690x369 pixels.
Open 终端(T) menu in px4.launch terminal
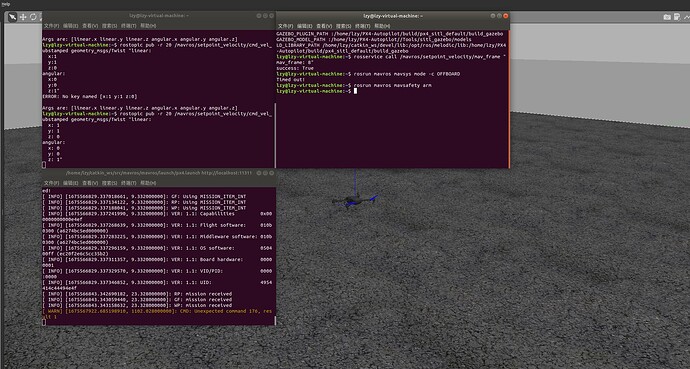tap(128, 183)
